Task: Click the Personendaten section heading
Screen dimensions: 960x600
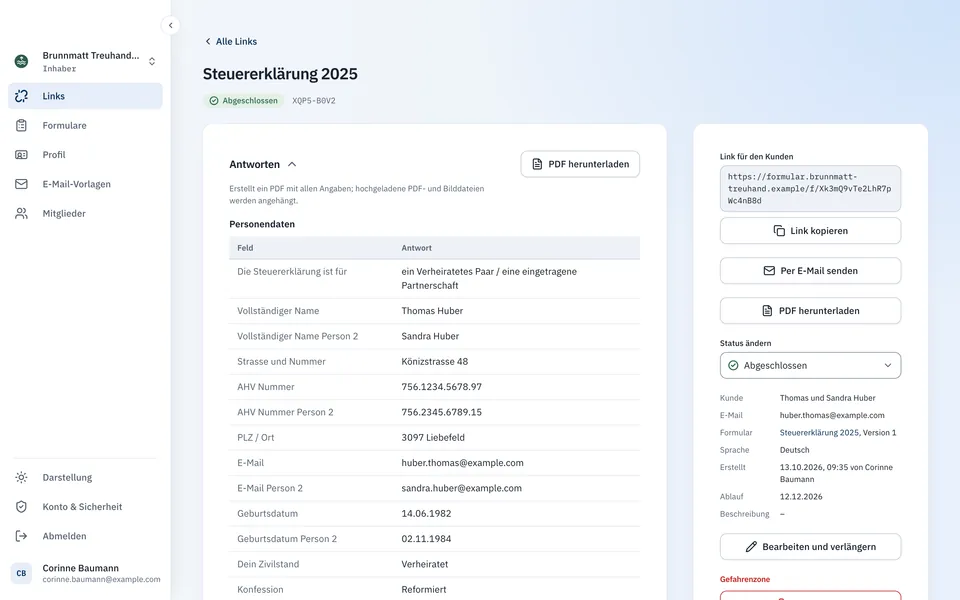Action: pyautogui.click(x=262, y=224)
